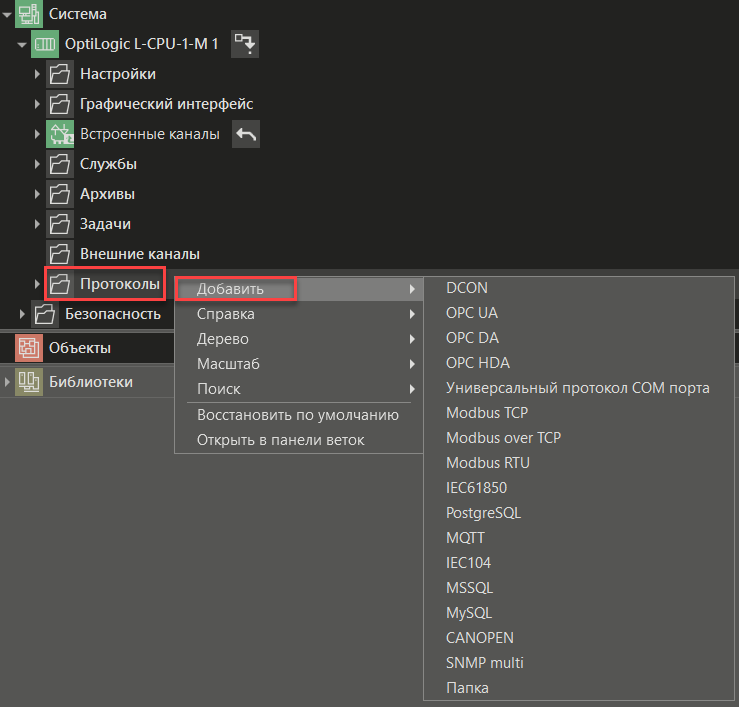Click the Графический интерфейс folder icon
This screenshot has height=707, width=739.
(60, 104)
